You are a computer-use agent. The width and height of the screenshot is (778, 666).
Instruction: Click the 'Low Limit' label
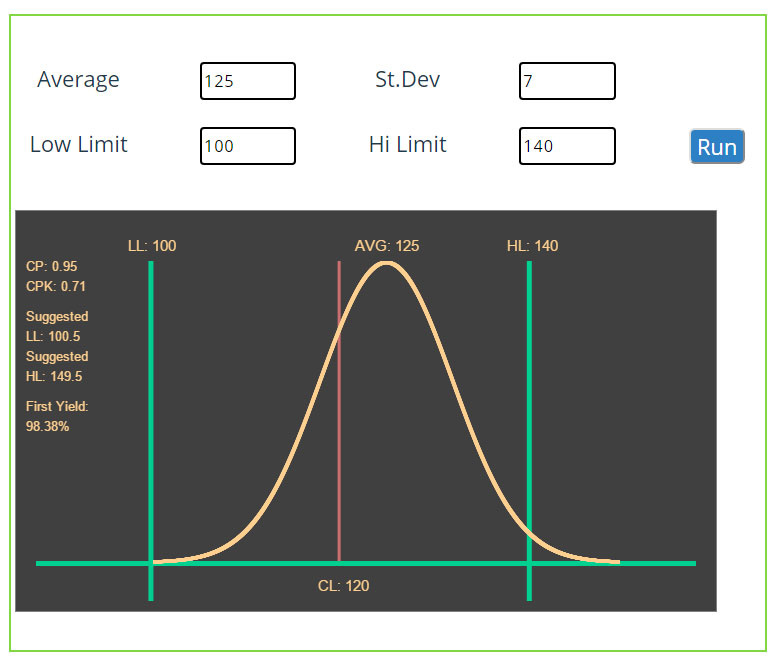point(78,144)
